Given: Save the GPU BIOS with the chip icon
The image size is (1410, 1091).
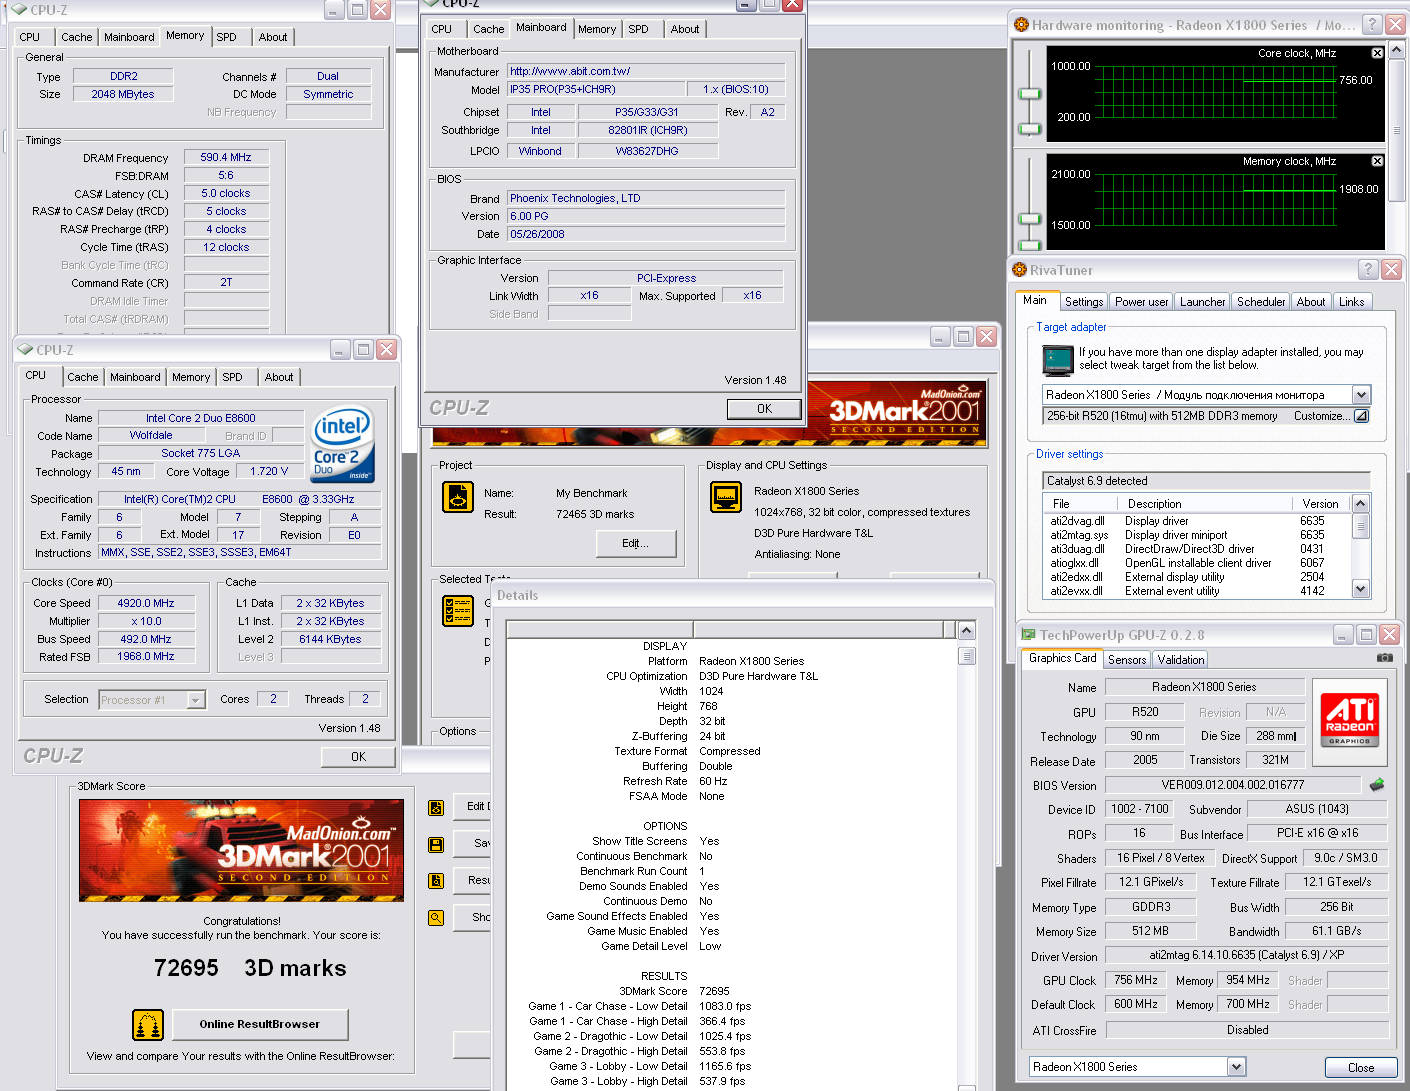Looking at the screenshot, I should [1377, 785].
